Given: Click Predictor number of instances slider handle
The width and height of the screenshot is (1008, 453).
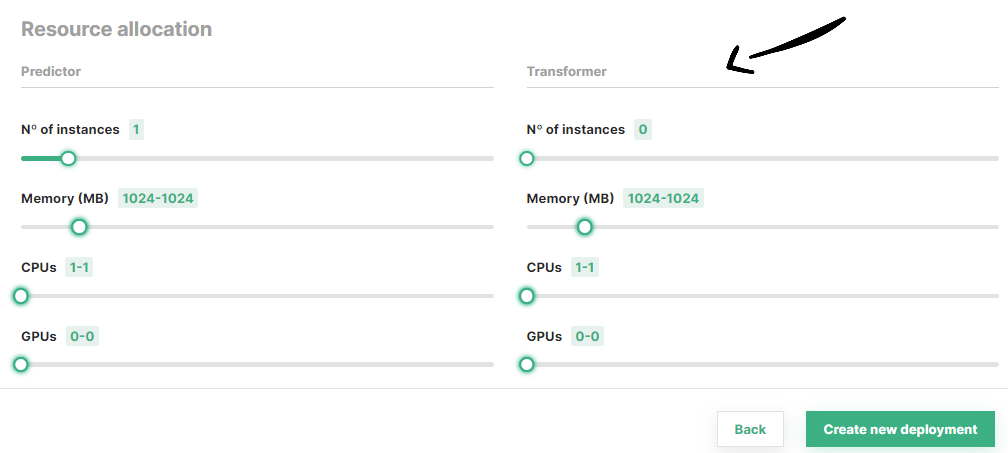Looking at the screenshot, I should 68,158.
